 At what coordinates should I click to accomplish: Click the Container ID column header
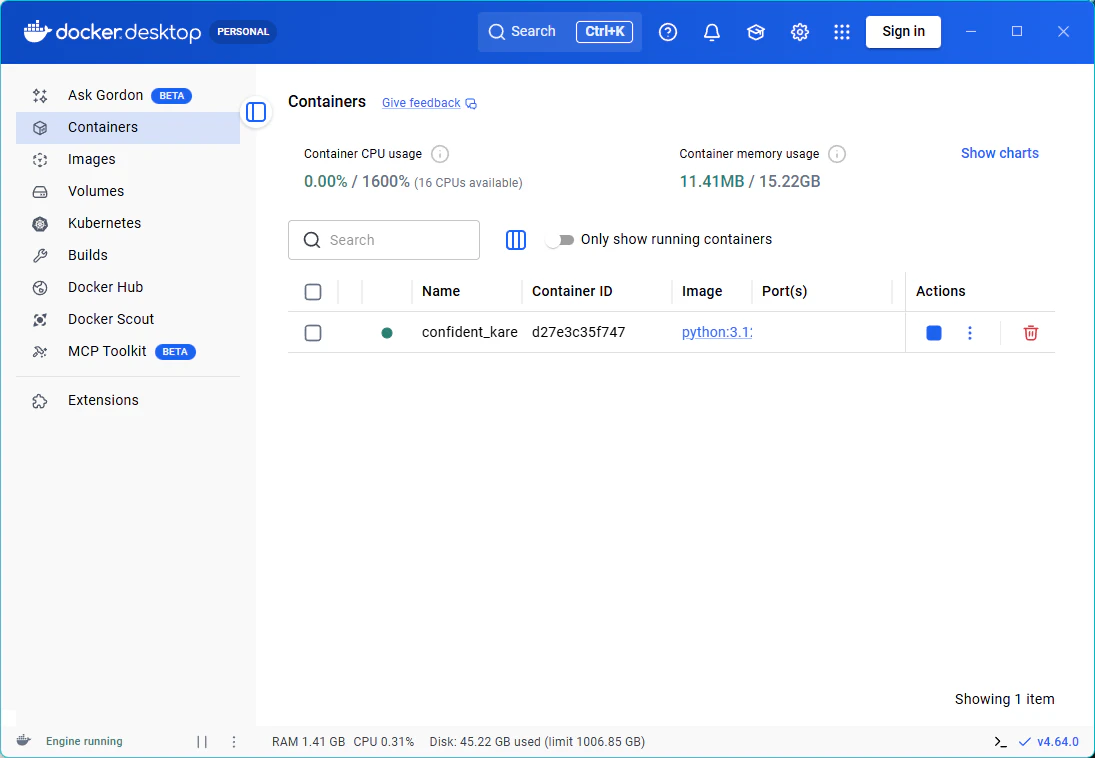click(572, 291)
